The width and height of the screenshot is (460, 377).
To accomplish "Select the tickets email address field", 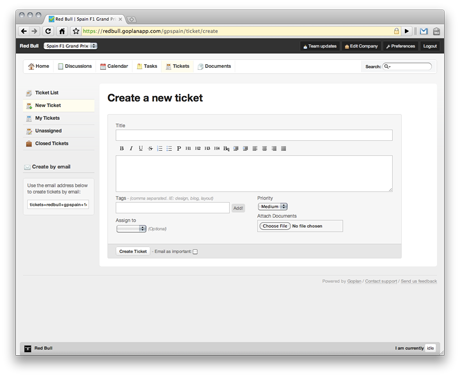I will (x=58, y=205).
